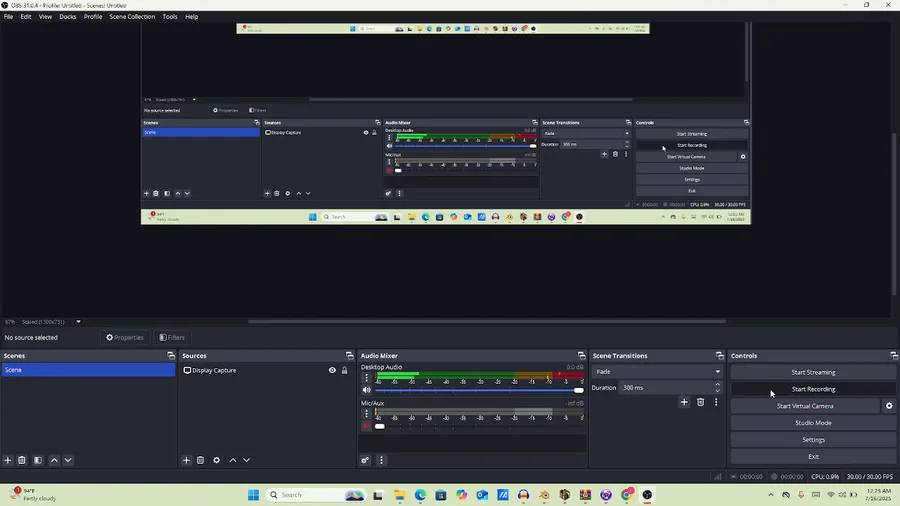Open Help menu

coord(192,17)
